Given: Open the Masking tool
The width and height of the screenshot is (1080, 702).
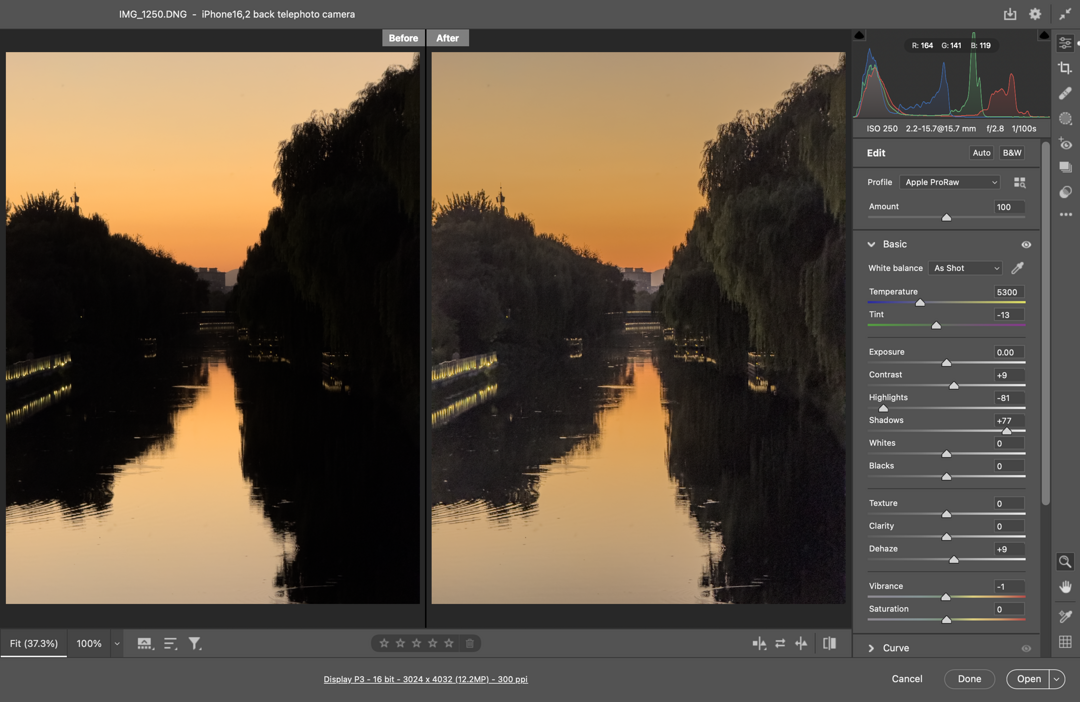Looking at the screenshot, I should [1065, 118].
